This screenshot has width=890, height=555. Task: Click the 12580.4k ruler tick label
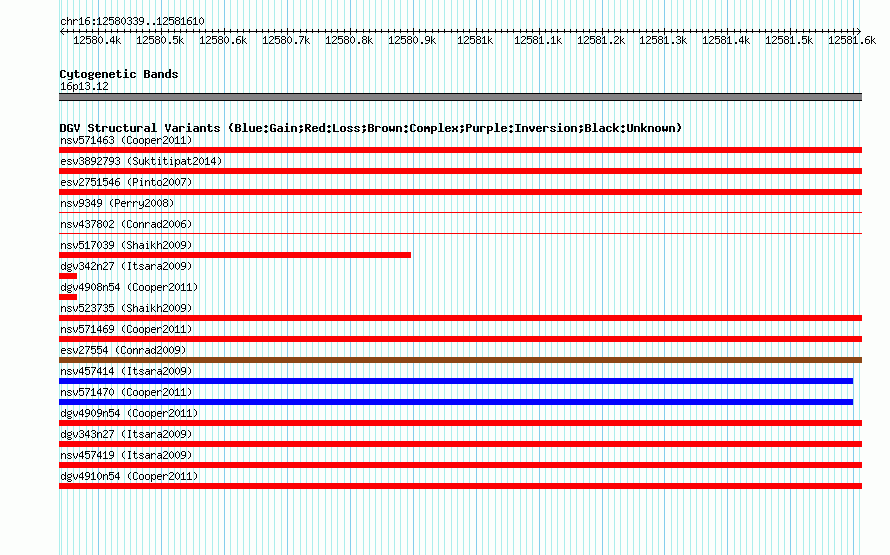tap(97, 41)
